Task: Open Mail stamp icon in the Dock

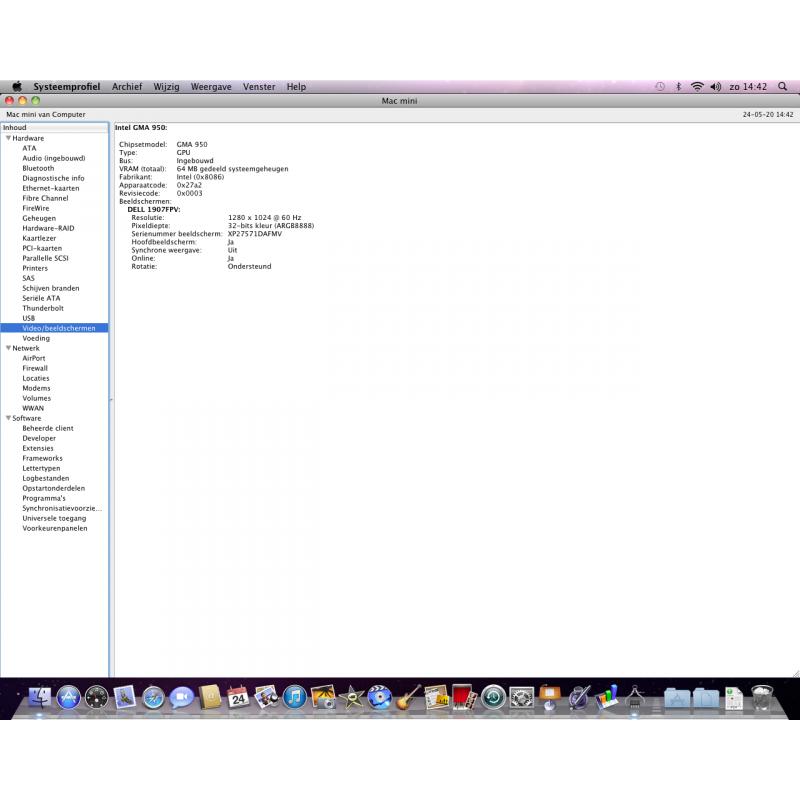Action: 124,697
